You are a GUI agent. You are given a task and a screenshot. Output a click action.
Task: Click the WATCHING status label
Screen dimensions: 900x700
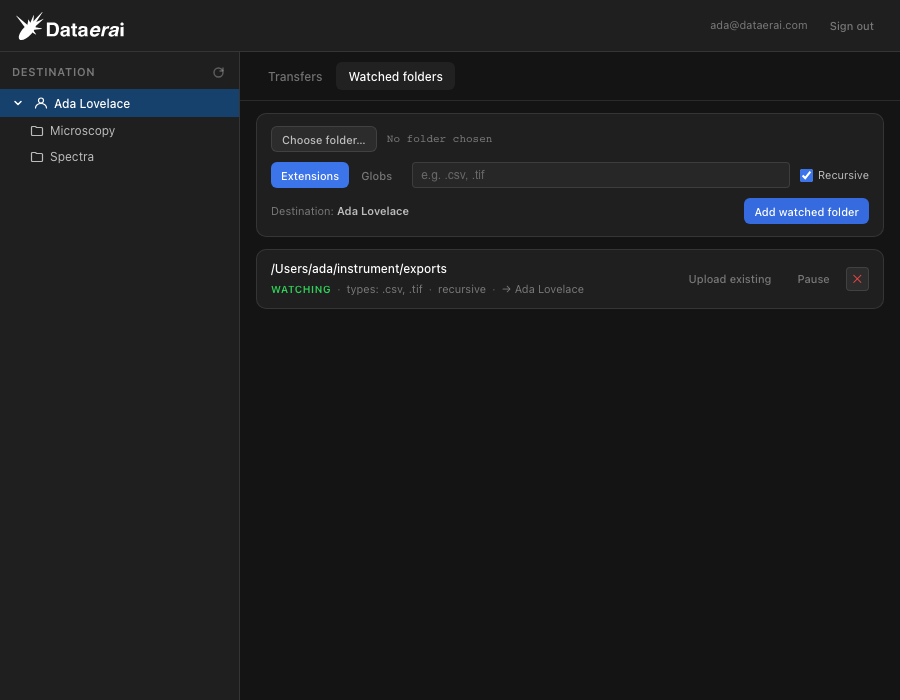[301, 290]
